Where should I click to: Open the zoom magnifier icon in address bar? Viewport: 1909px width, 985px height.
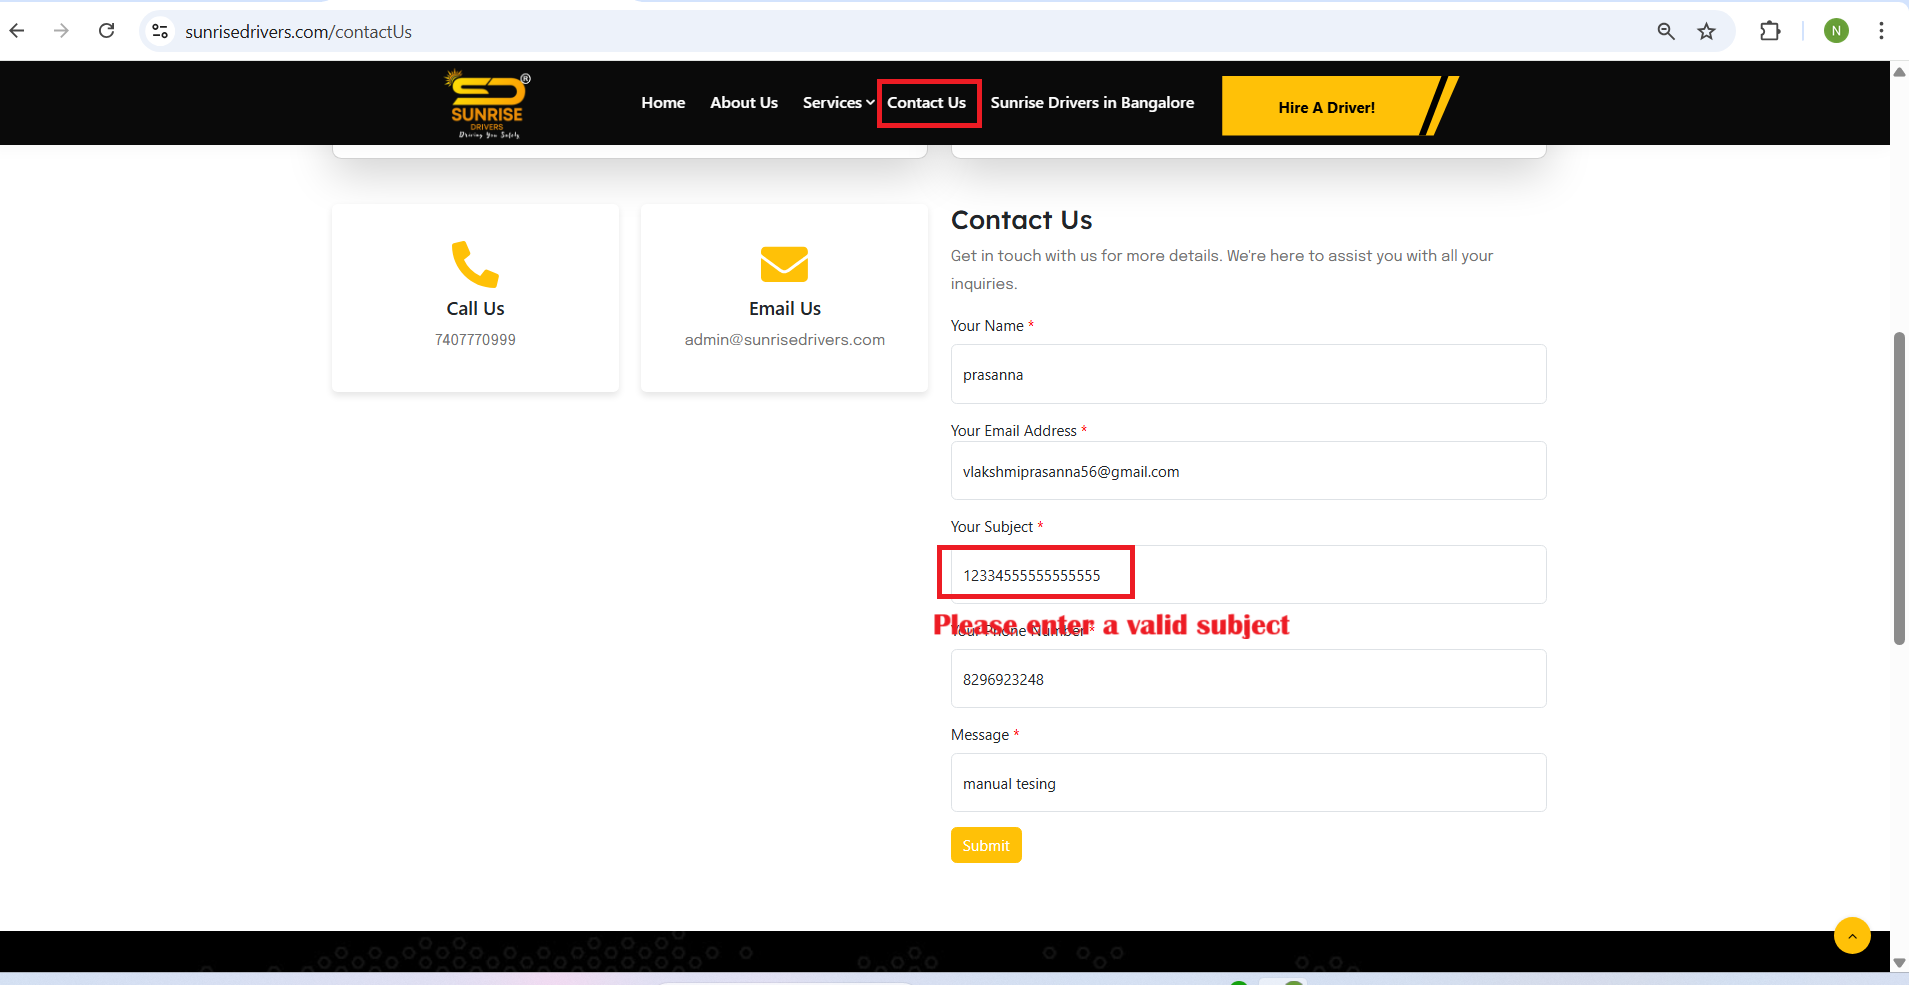click(1665, 31)
